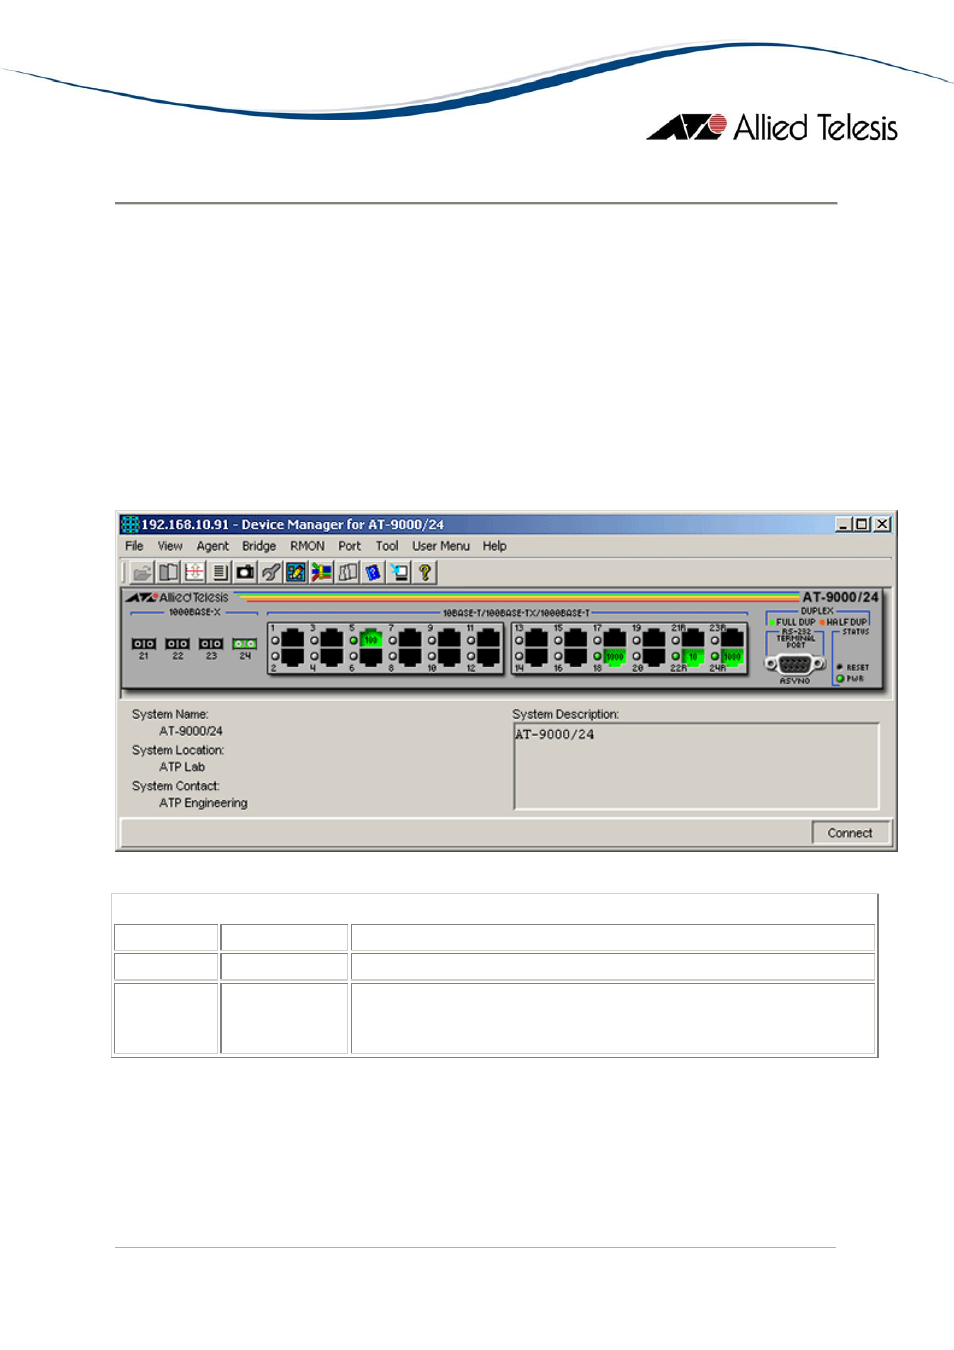954x1350 pixels.
Task: Select copper port 7 jack
Action: 410,638
